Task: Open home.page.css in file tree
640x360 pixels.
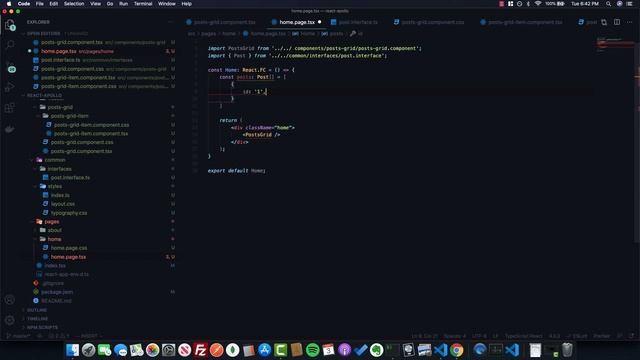Action: point(69,248)
